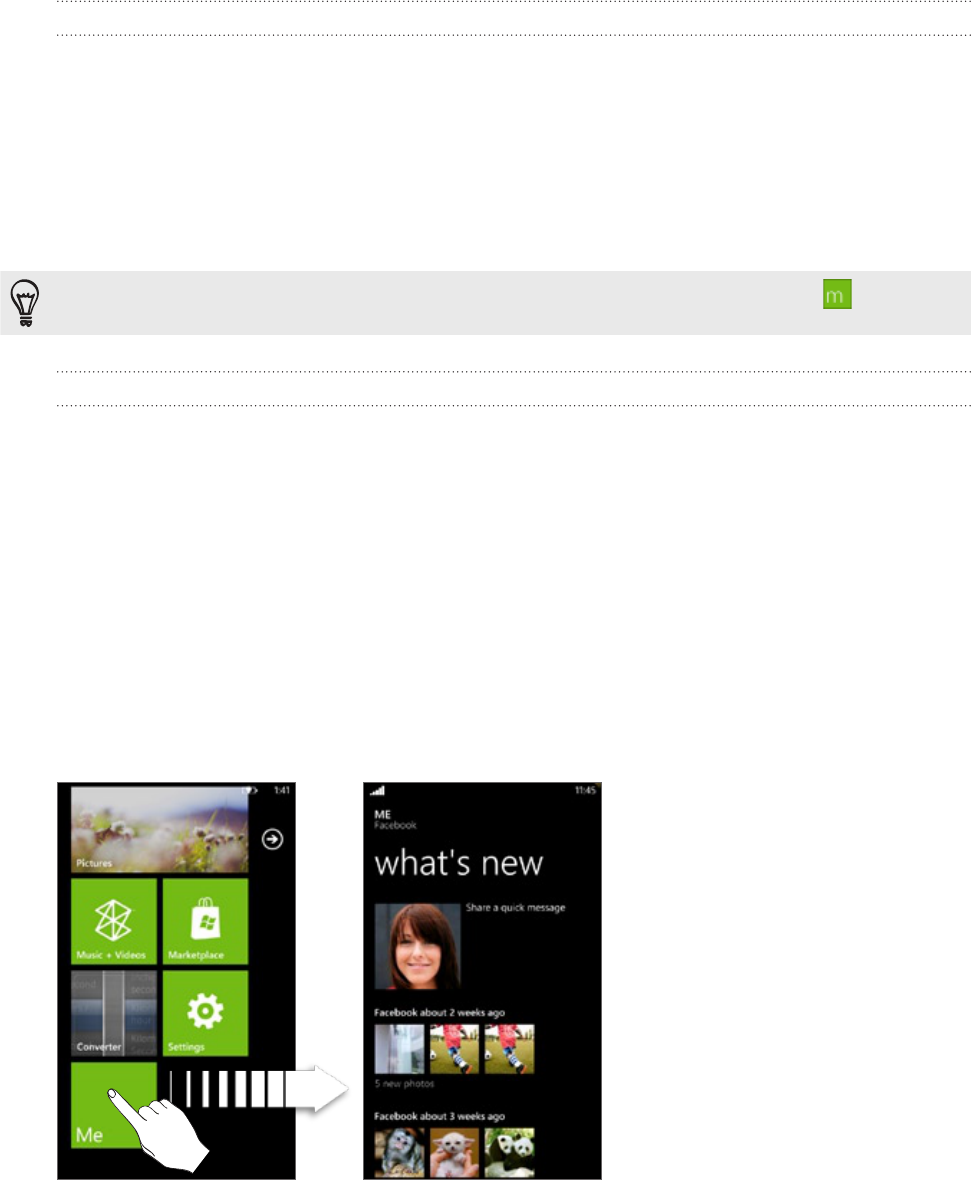The width and height of the screenshot is (971, 1180).
Task: Tap the green Me tile
Action: [x=114, y=1105]
